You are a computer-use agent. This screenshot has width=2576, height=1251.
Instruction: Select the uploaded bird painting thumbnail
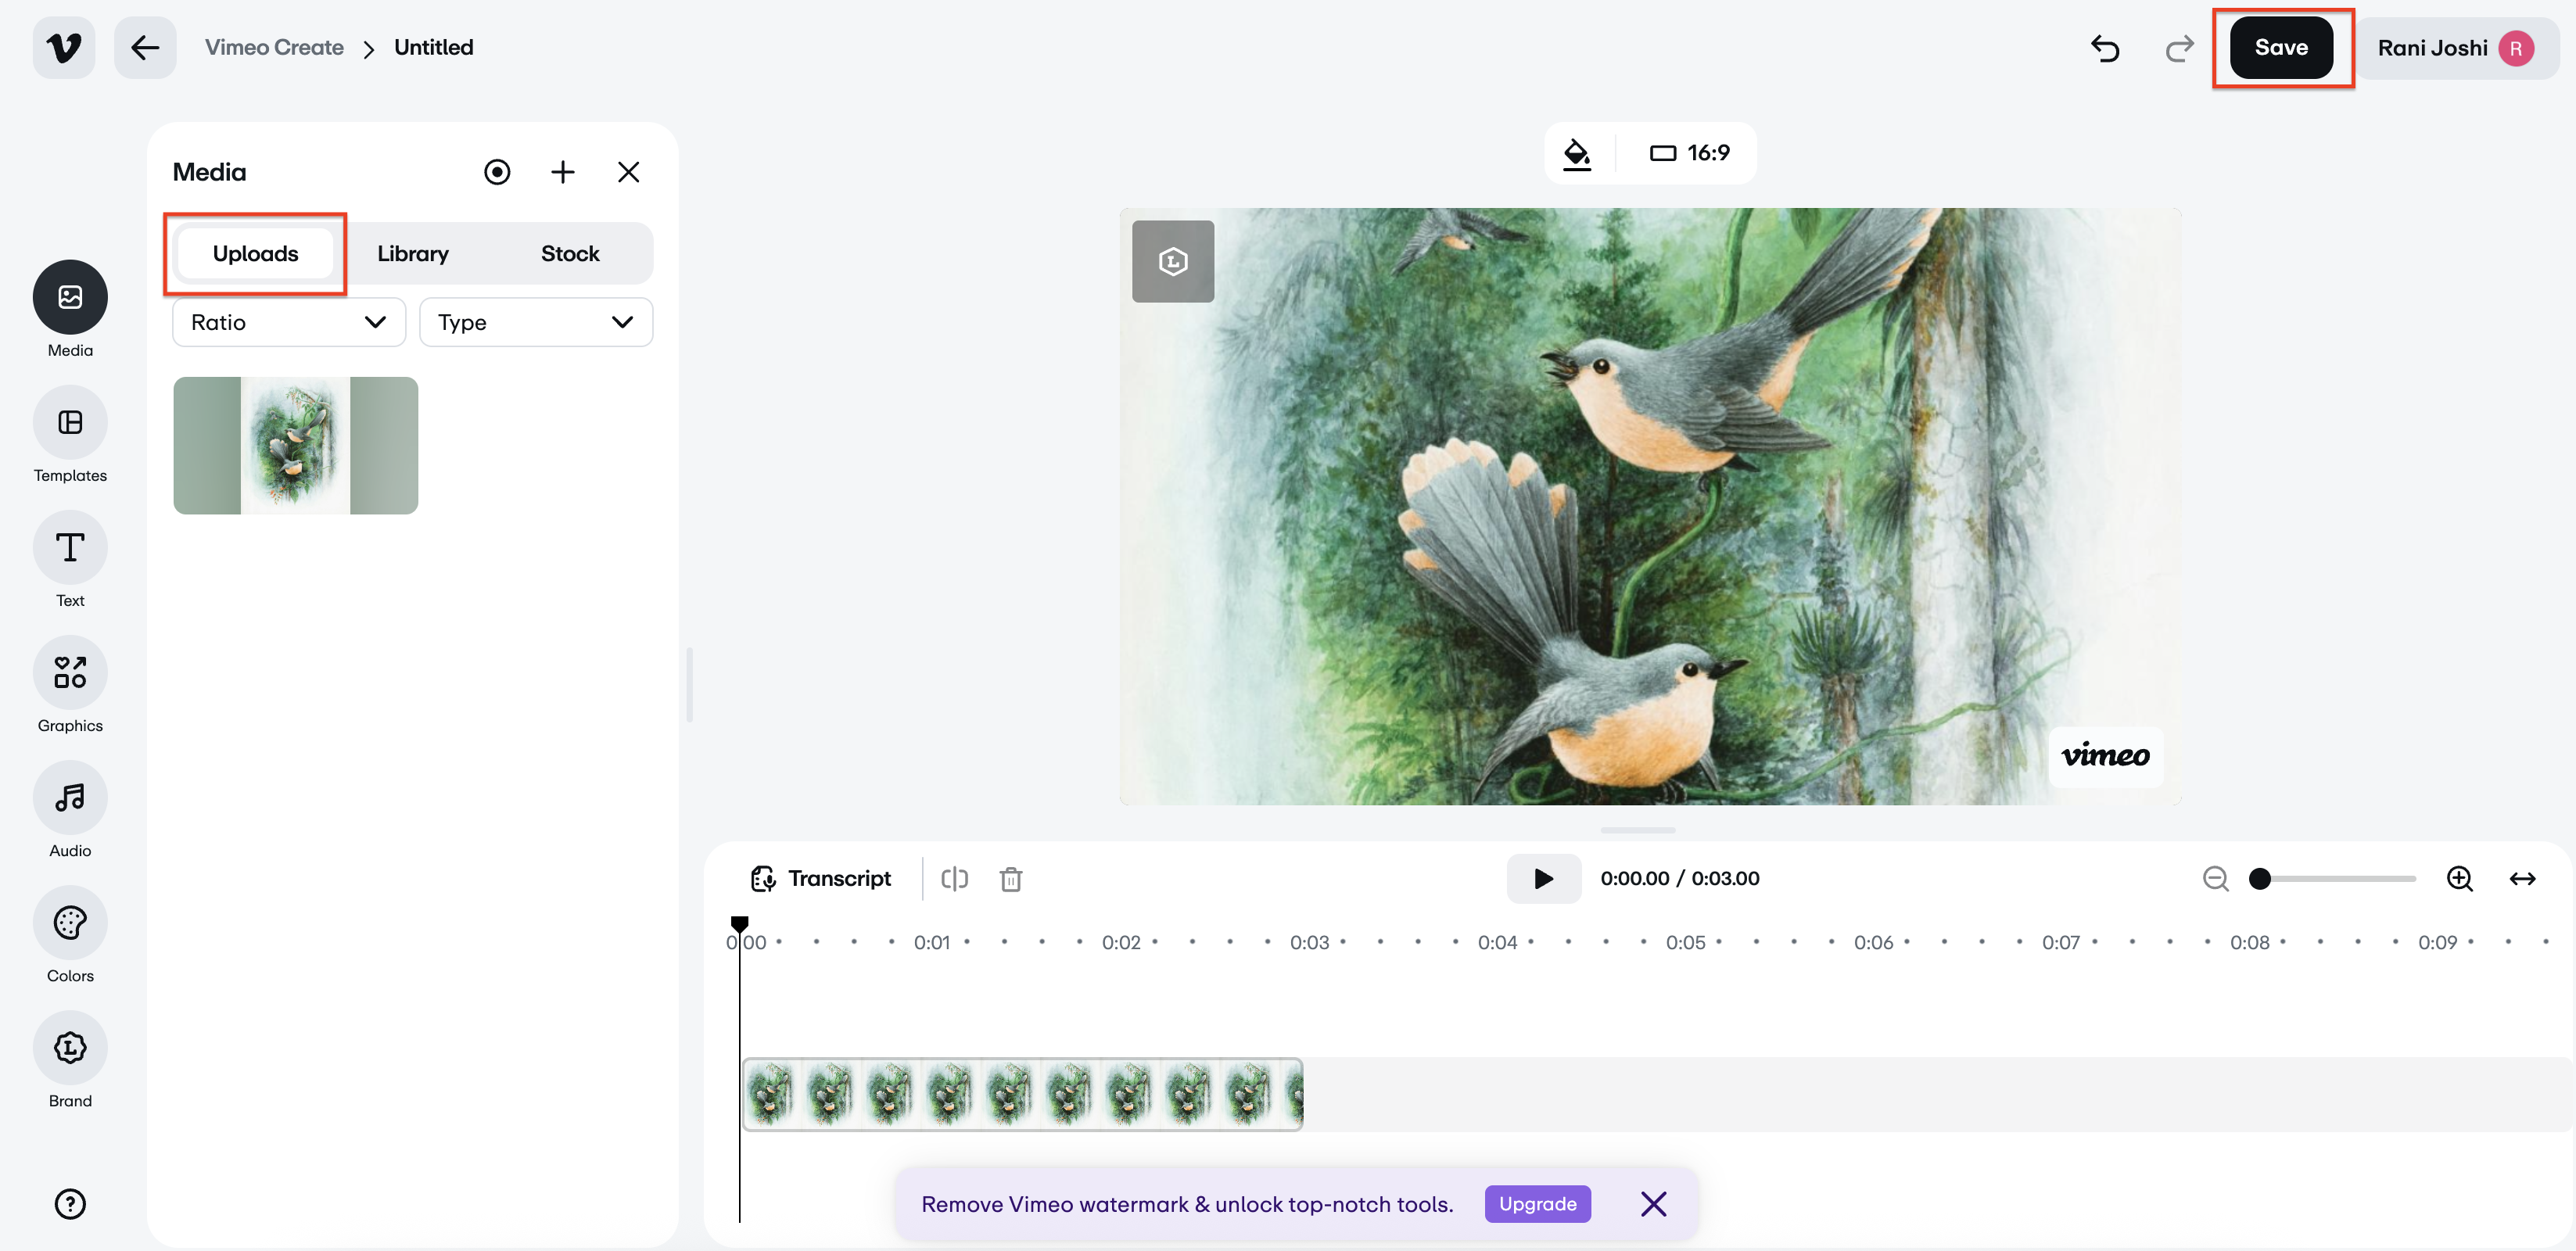click(295, 445)
